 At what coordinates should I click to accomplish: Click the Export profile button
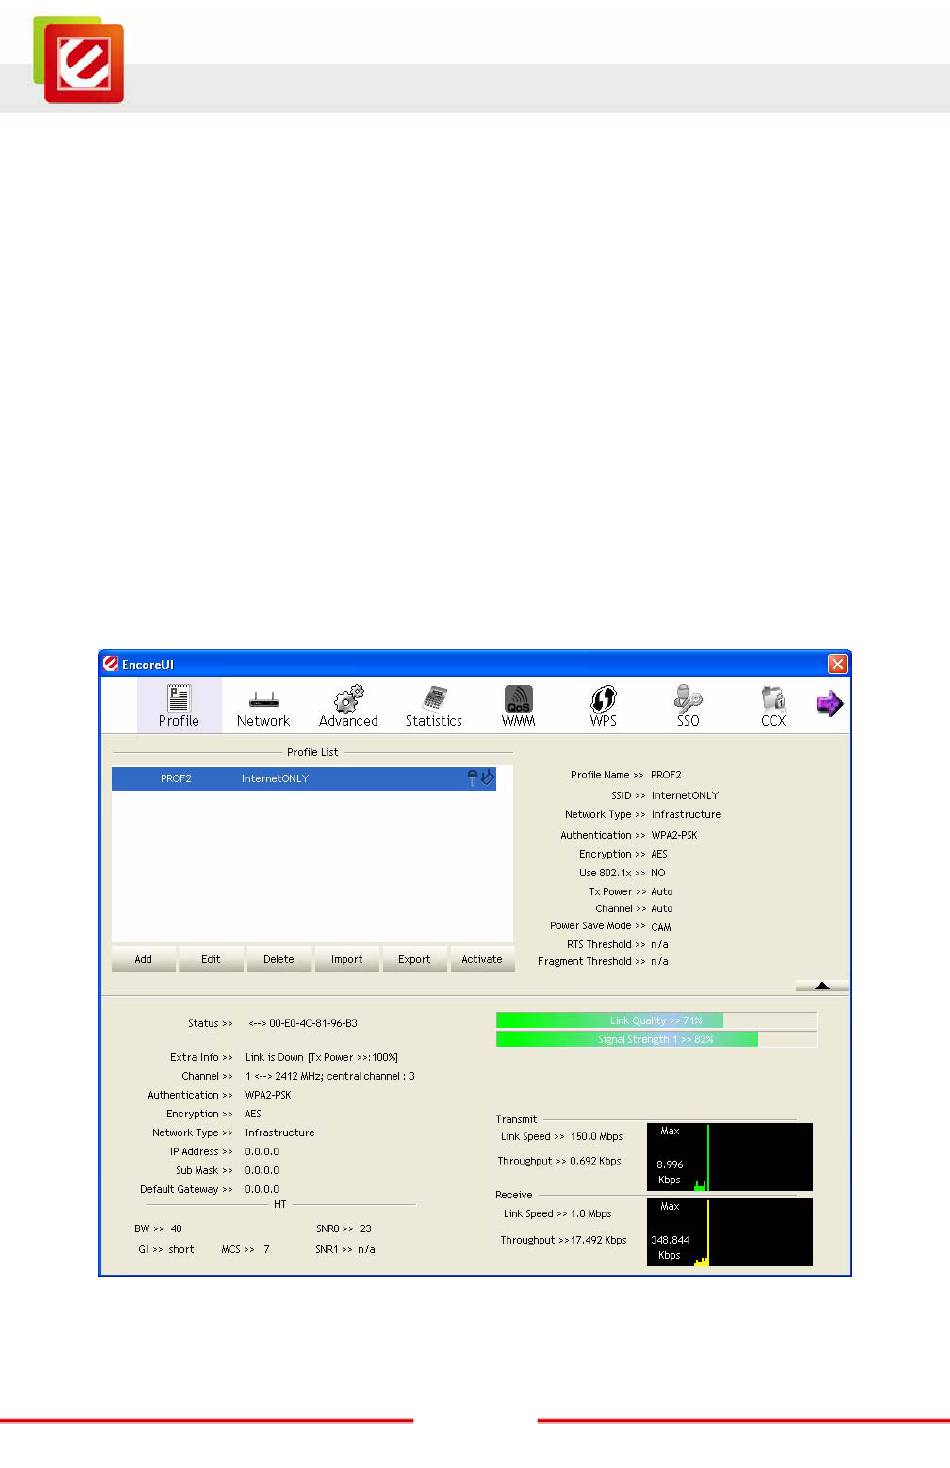(x=414, y=959)
